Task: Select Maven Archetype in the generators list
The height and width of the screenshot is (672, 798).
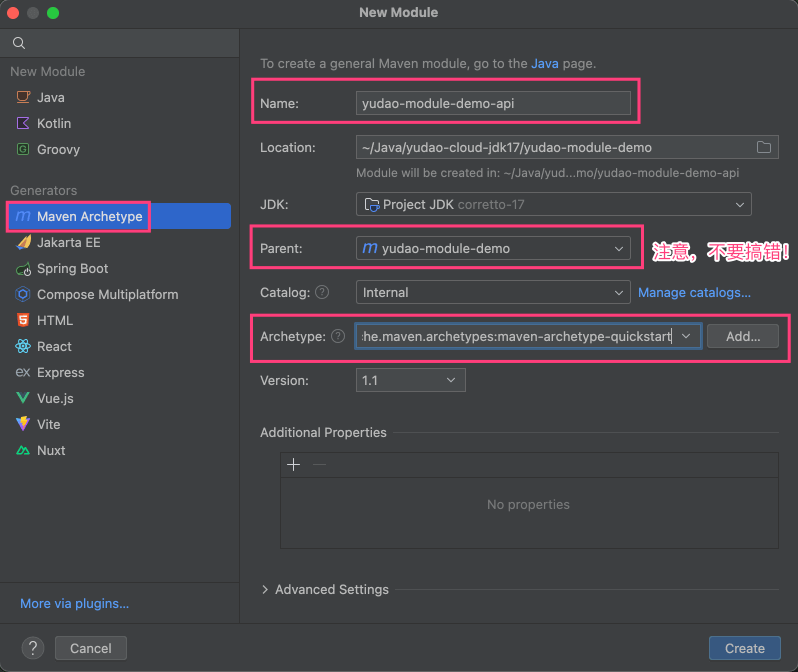Action: (89, 216)
